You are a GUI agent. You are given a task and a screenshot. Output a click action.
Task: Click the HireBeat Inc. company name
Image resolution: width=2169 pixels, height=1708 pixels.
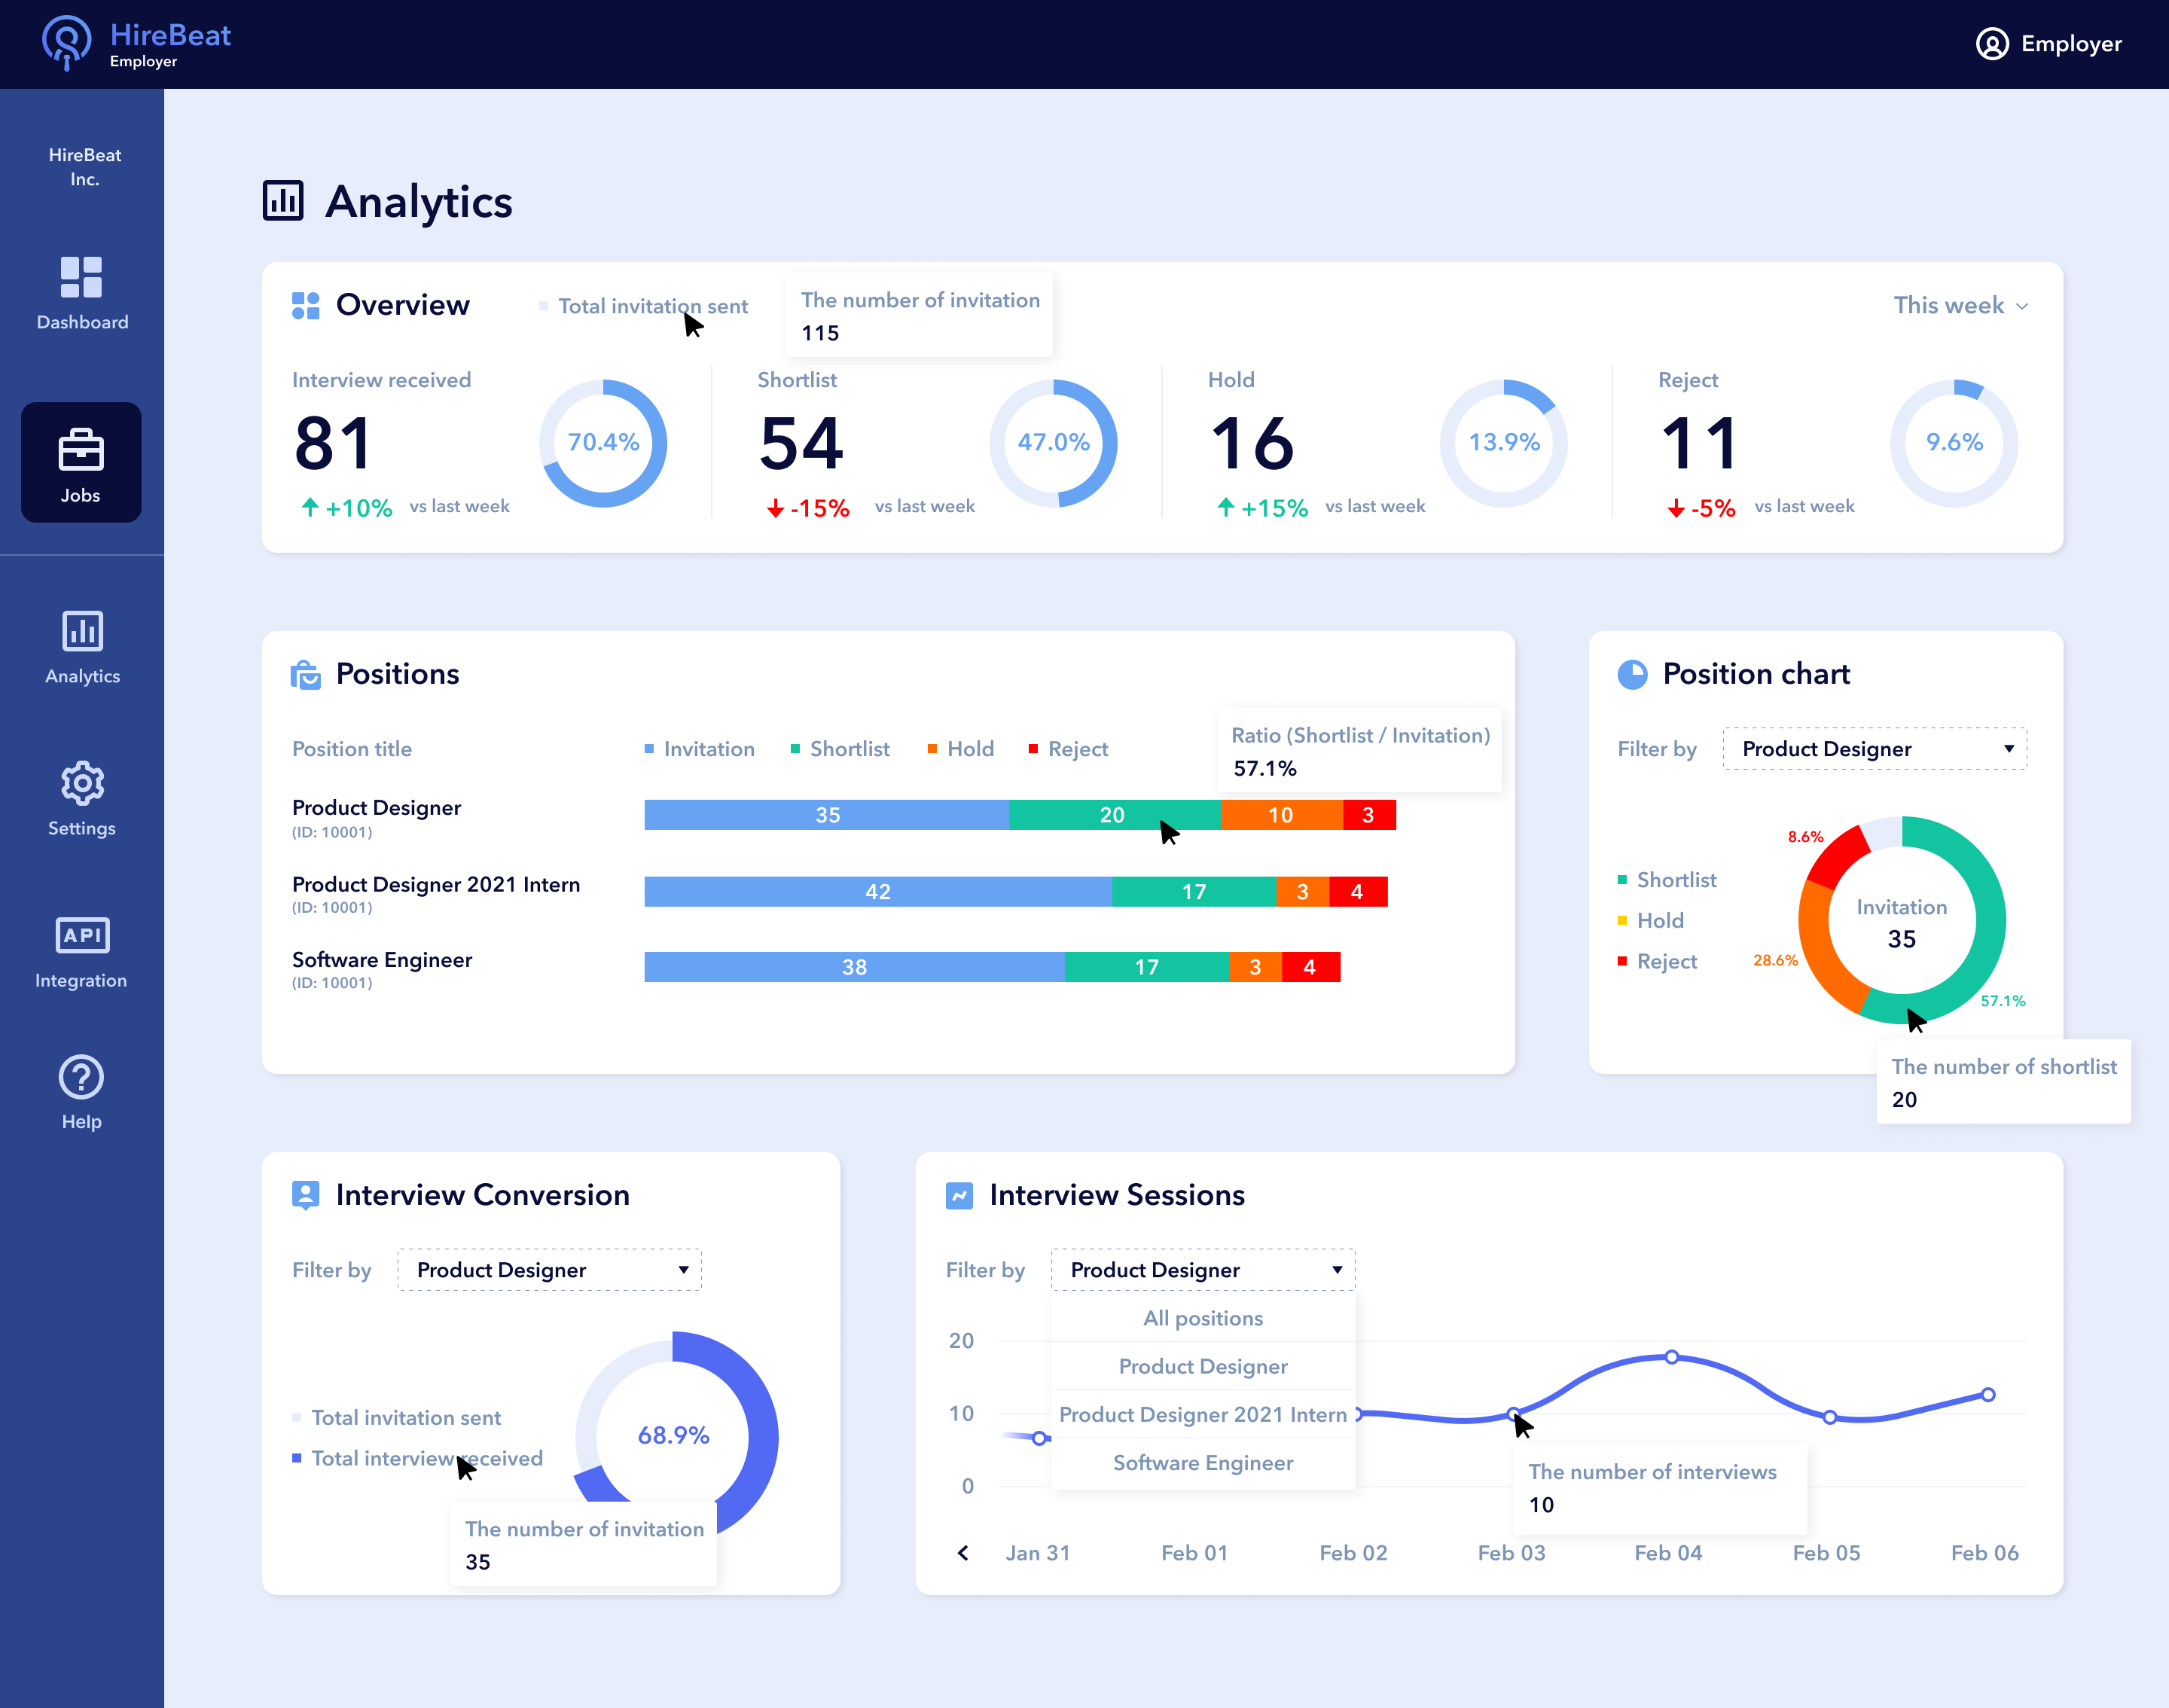[85, 167]
